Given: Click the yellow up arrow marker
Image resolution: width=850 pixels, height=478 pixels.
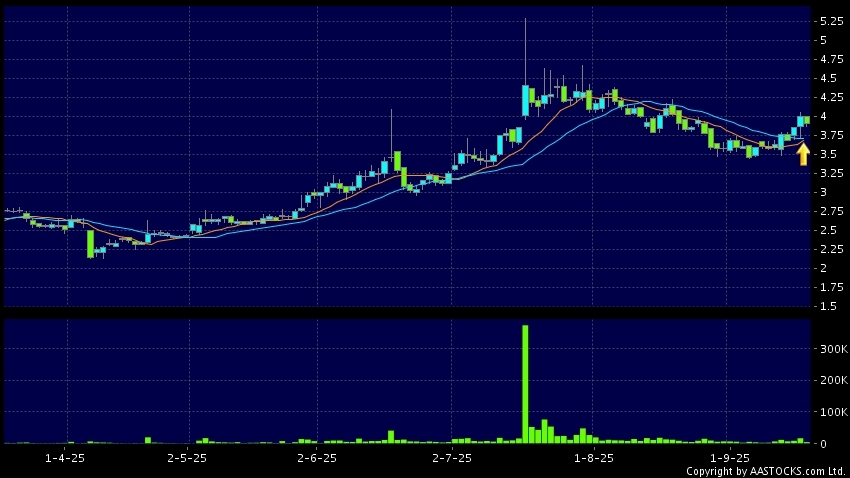Looking at the screenshot, I should point(802,154).
